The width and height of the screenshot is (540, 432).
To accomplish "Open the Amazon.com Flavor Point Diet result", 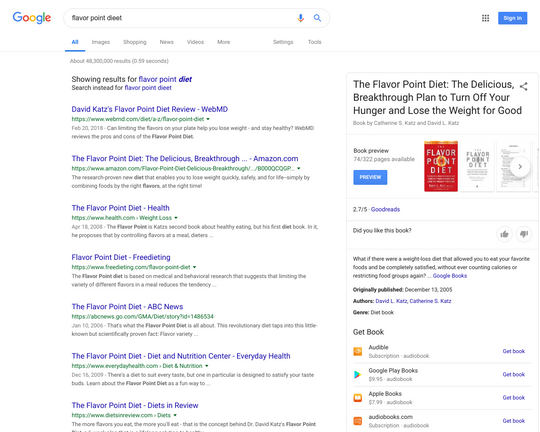I will click(185, 158).
